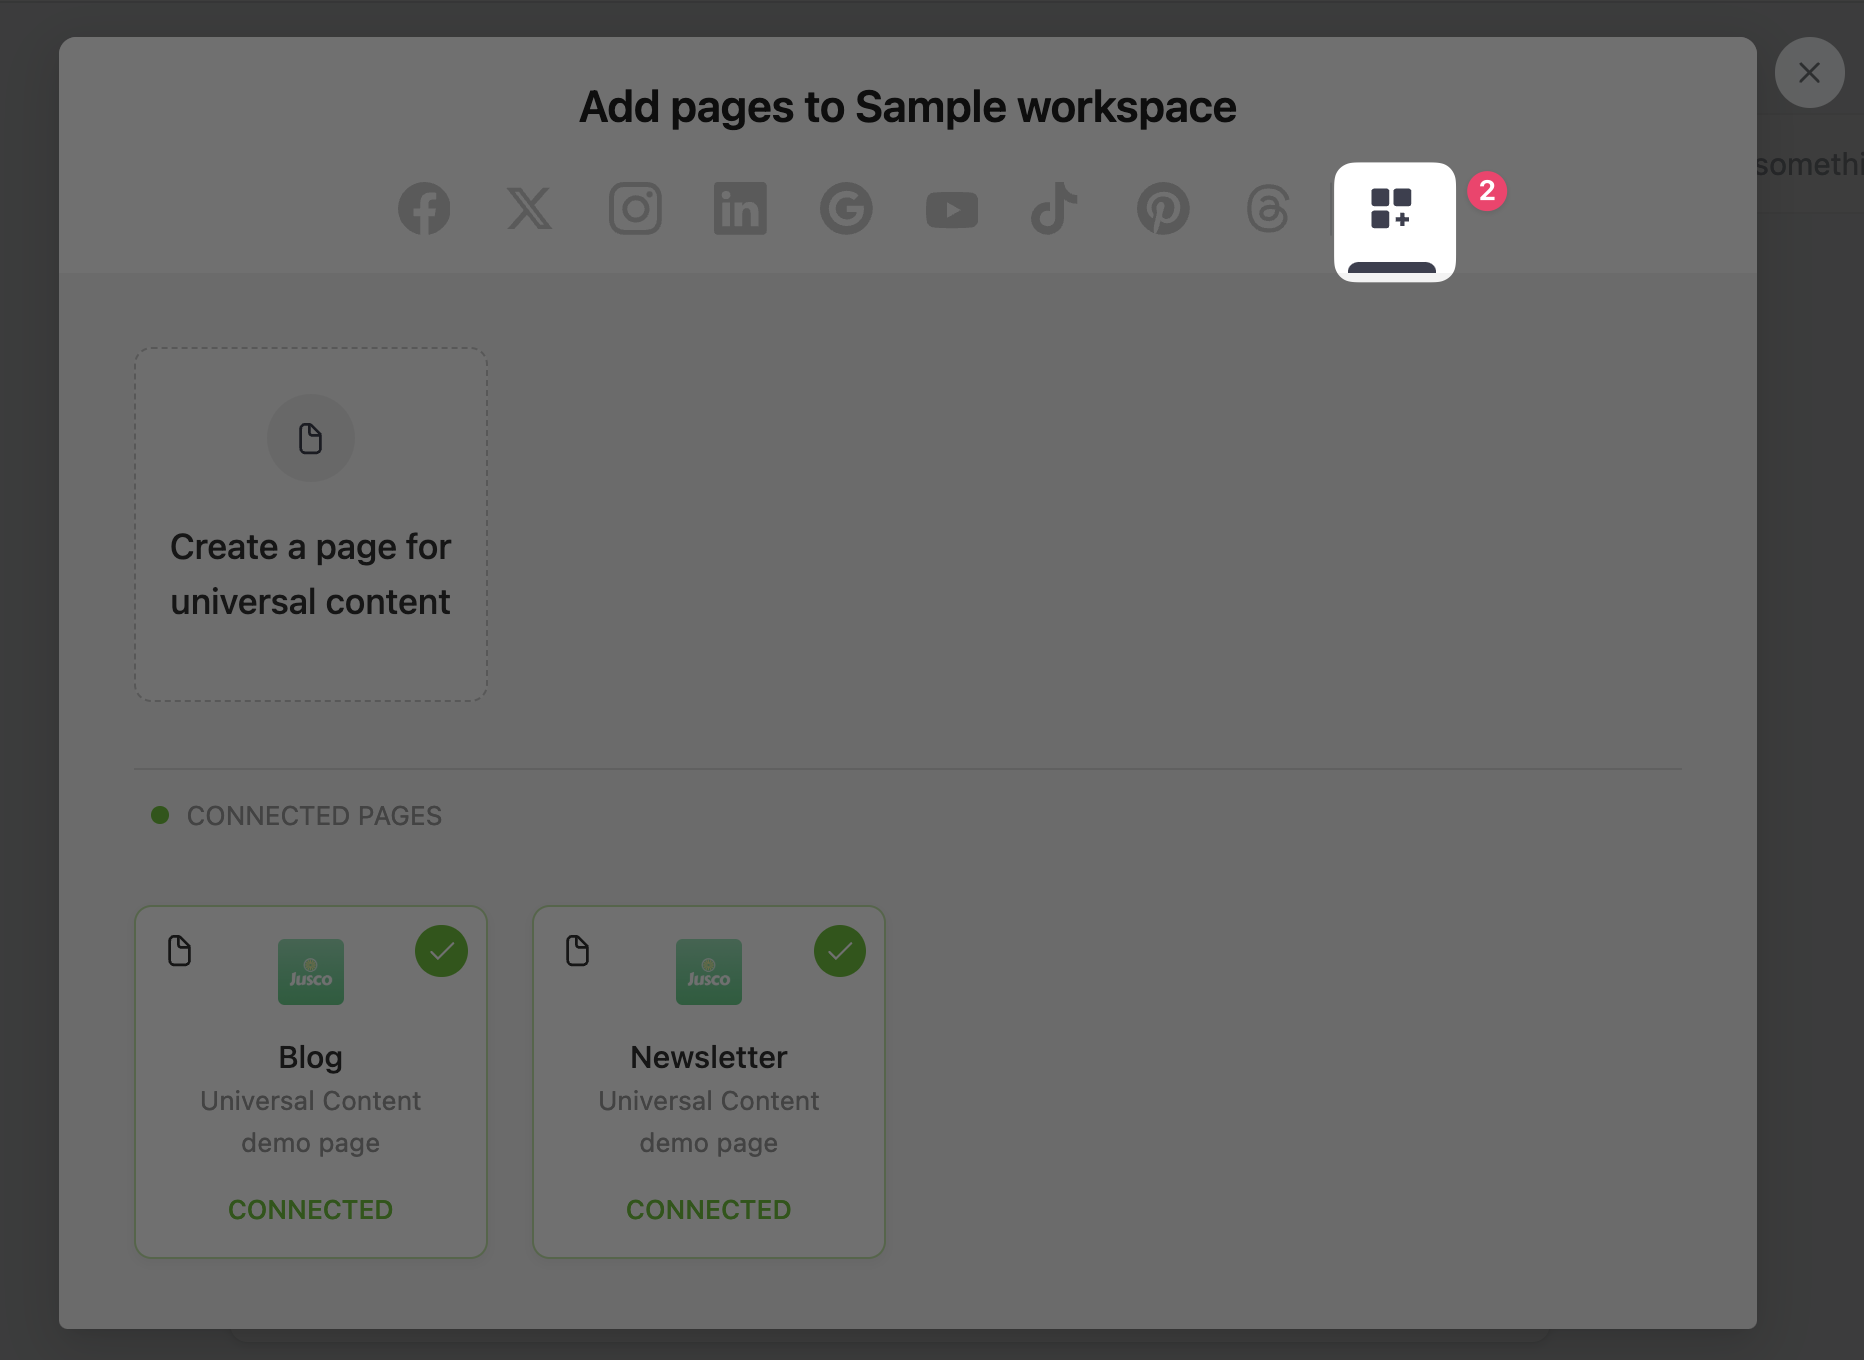Screen dimensions: 1864x1360
Task: Open the Threads platform tab
Action: point(1267,209)
